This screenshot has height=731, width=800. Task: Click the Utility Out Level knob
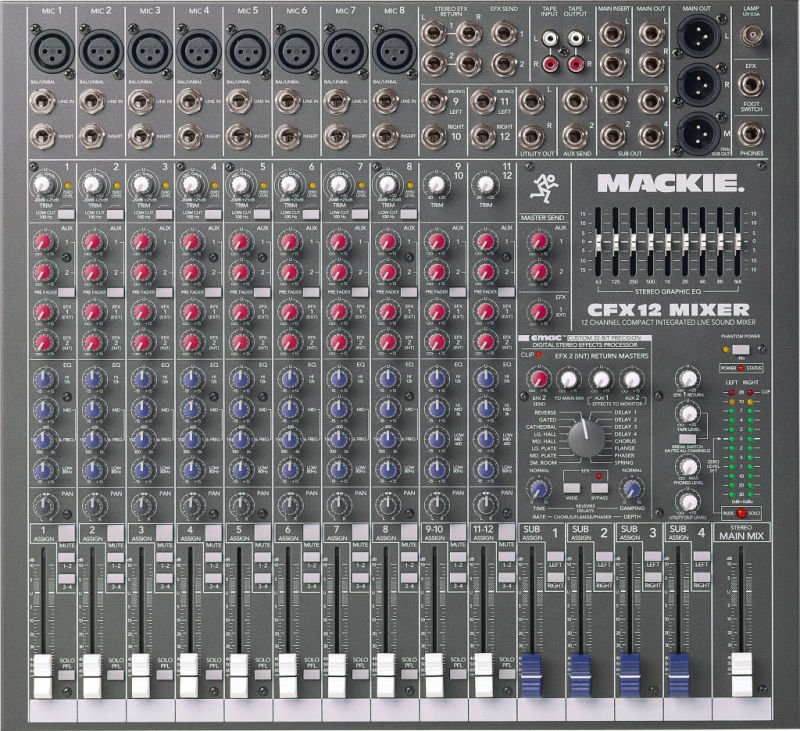tap(688, 501)
